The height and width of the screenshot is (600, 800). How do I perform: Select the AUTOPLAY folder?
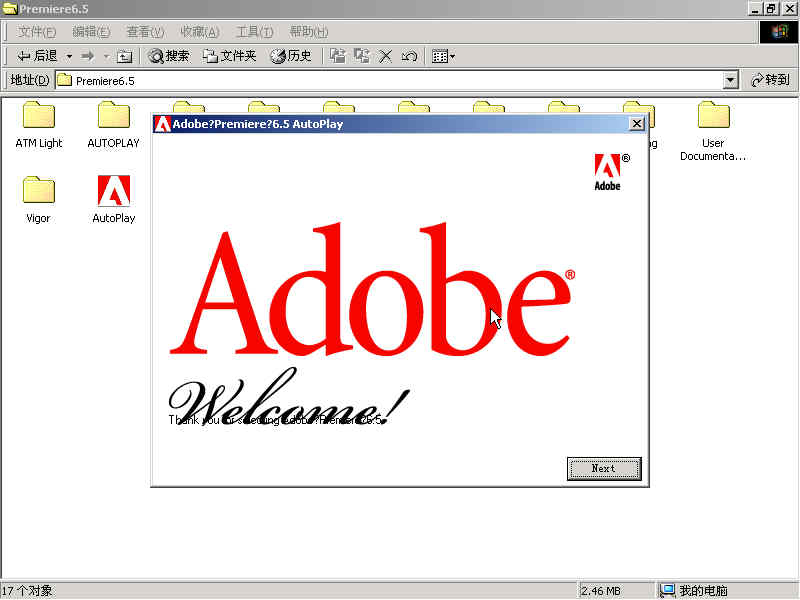tap(113, 125)
